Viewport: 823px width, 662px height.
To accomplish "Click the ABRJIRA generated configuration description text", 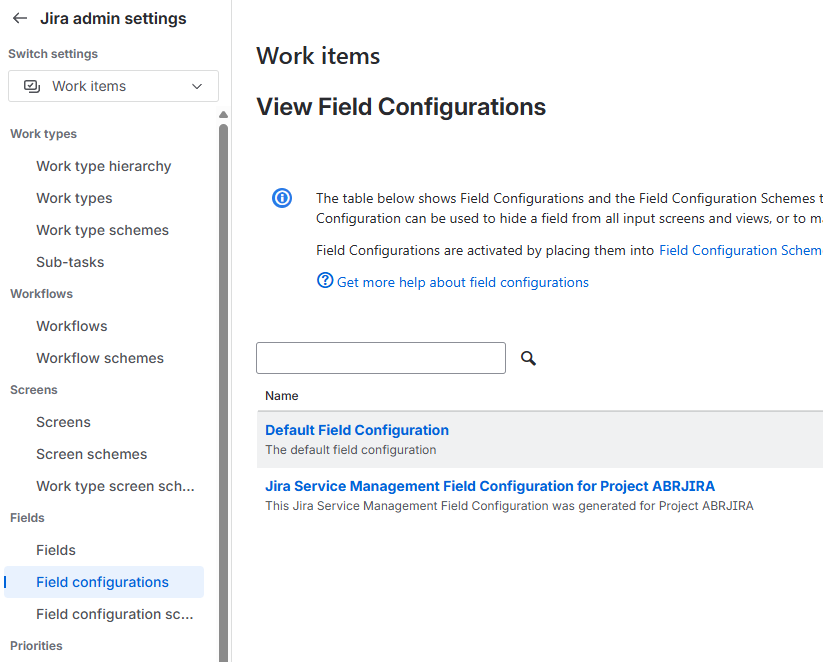I will (x=509, y=506).
